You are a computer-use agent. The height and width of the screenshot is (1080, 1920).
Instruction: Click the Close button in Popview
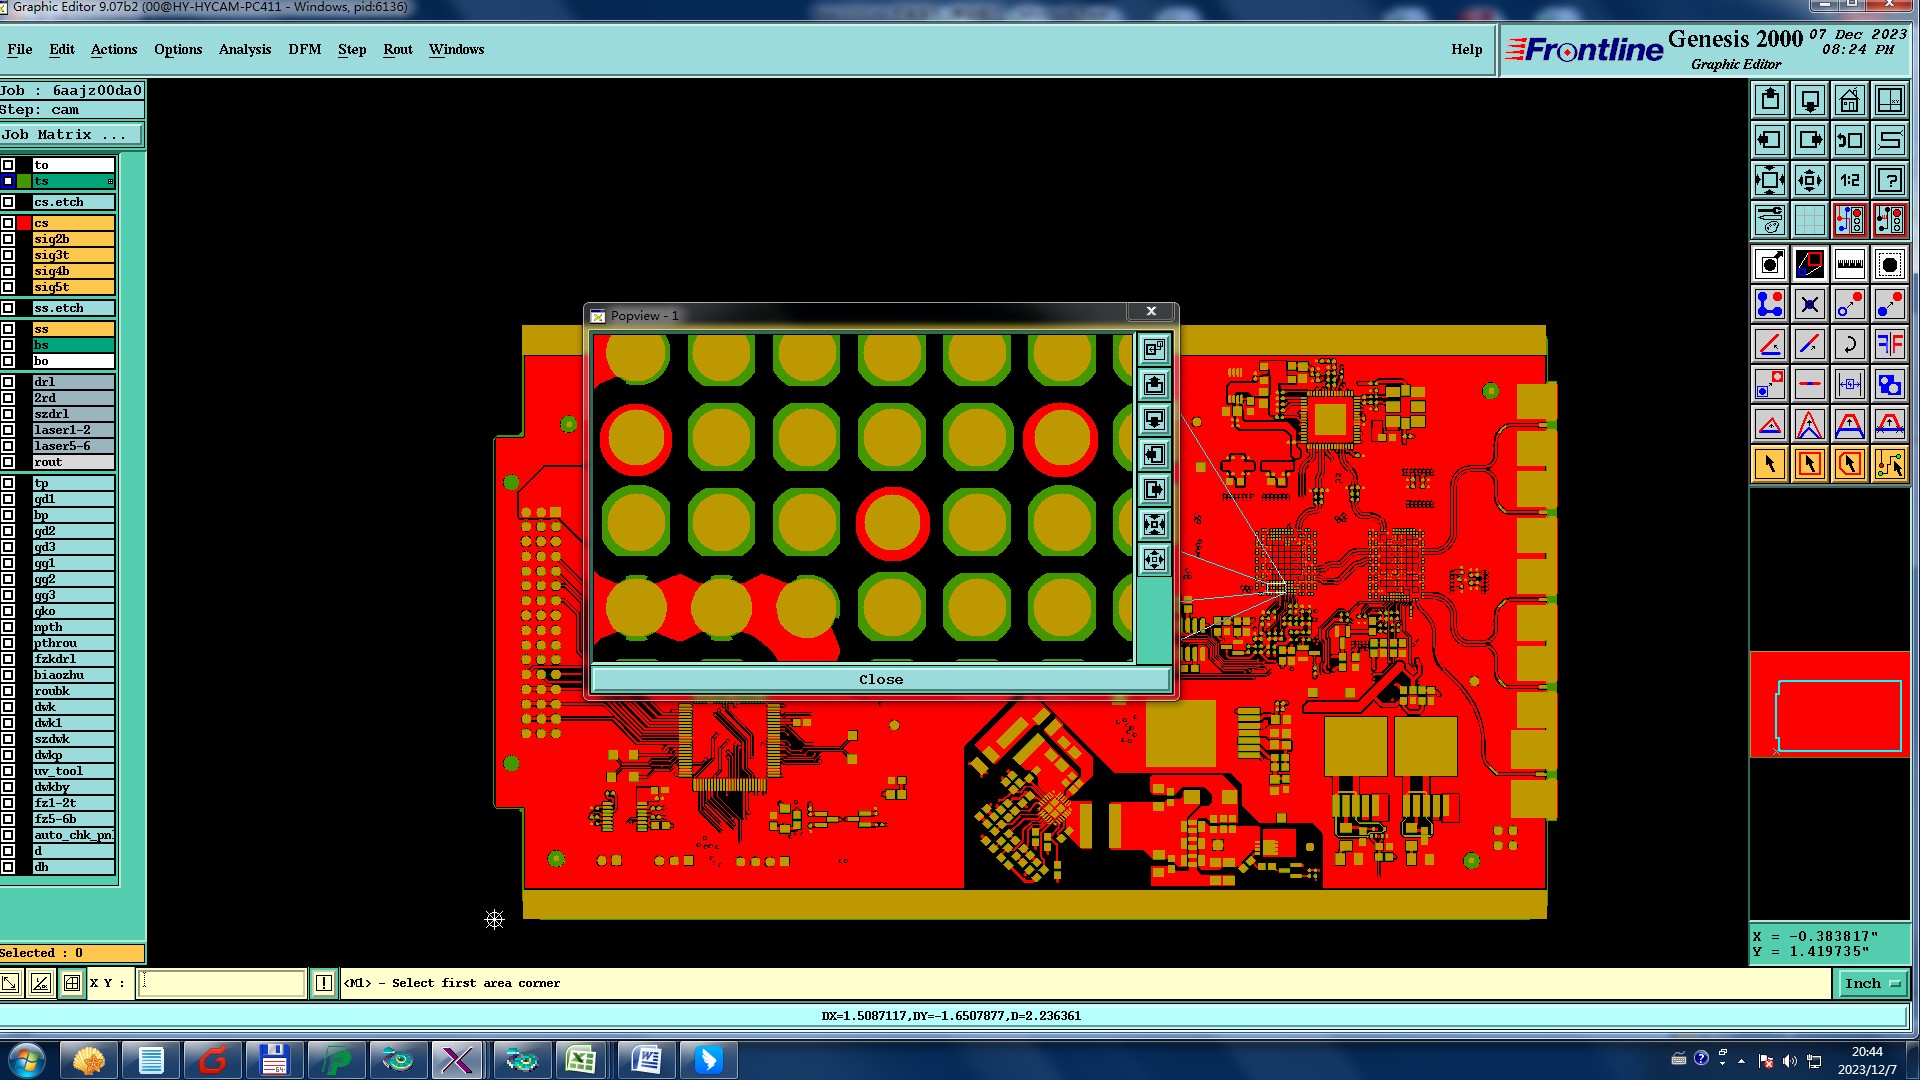pos(880,680)
